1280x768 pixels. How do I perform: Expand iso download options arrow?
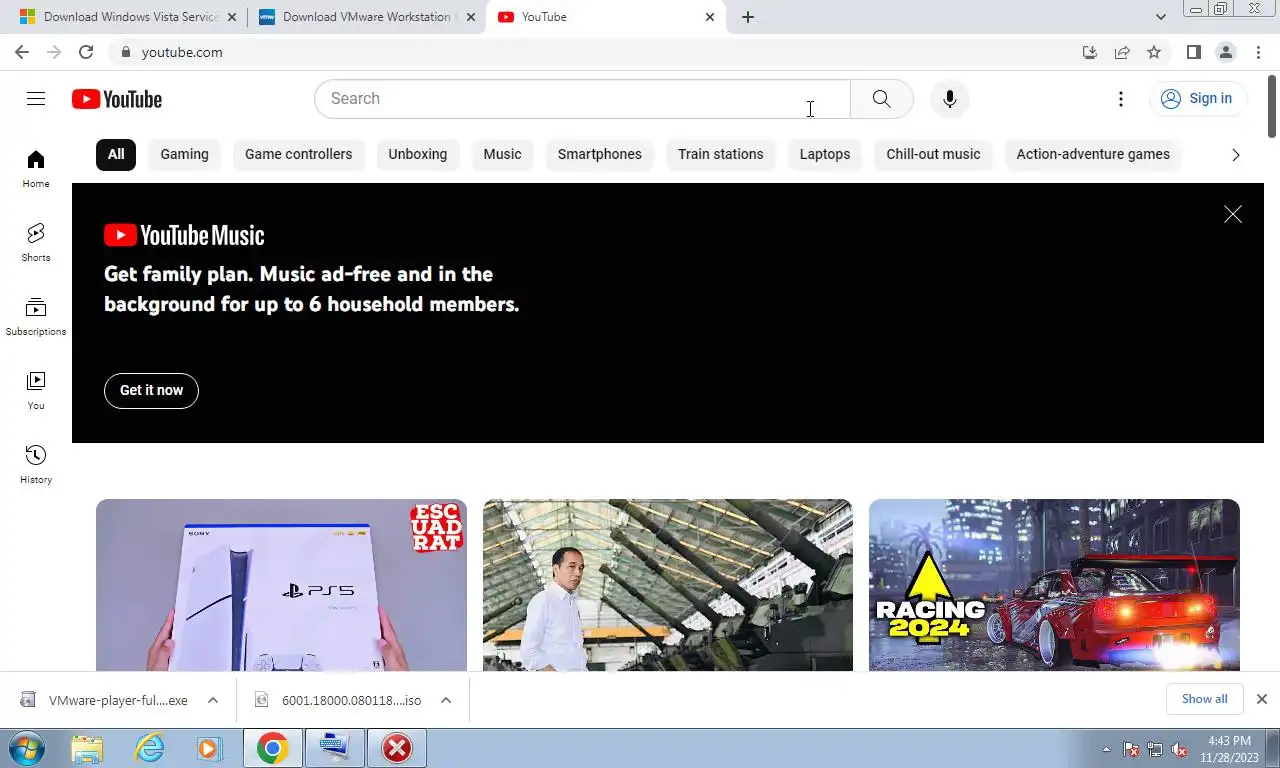coord(446,700)
